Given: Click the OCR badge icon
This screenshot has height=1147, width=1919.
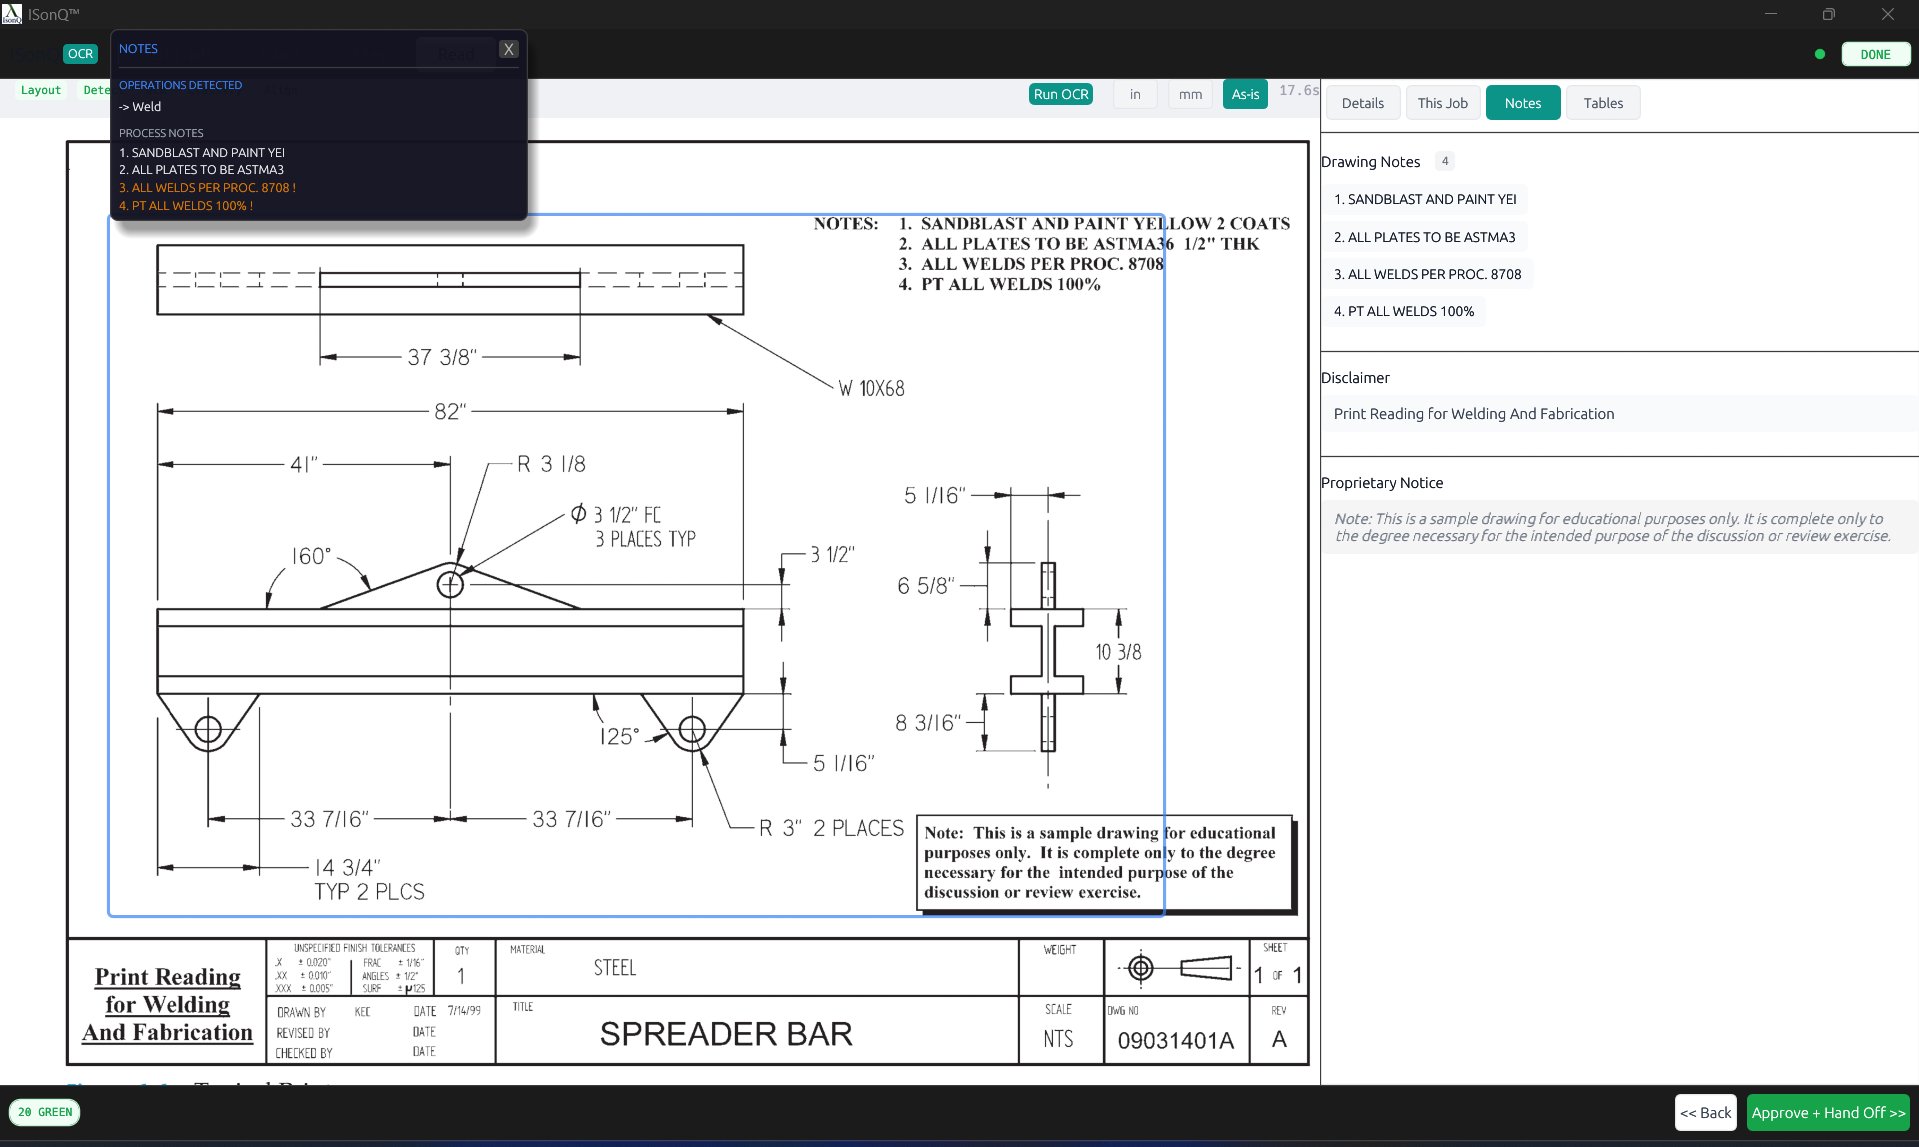Looking at the screenshot, I should tap(80, 53).
